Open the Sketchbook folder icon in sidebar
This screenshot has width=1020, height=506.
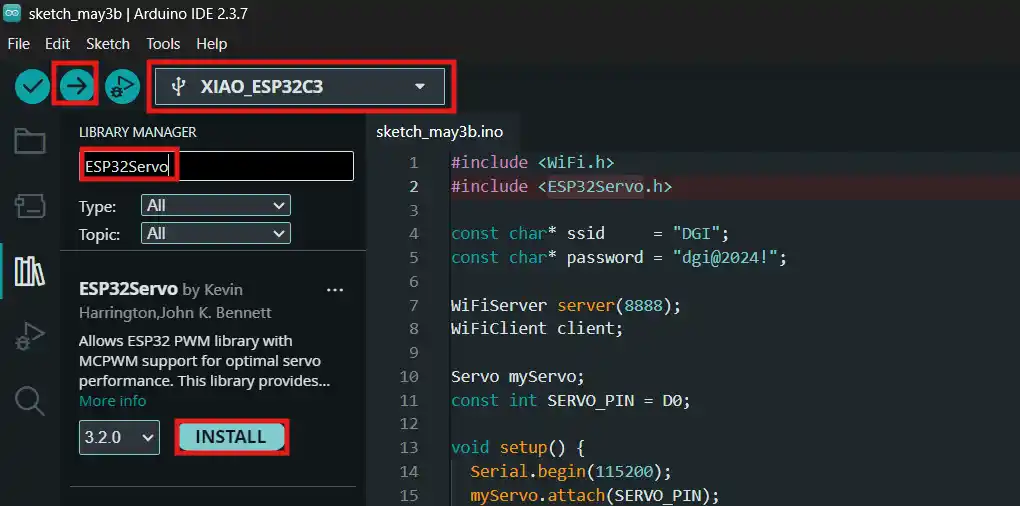[x=30, y=141]
